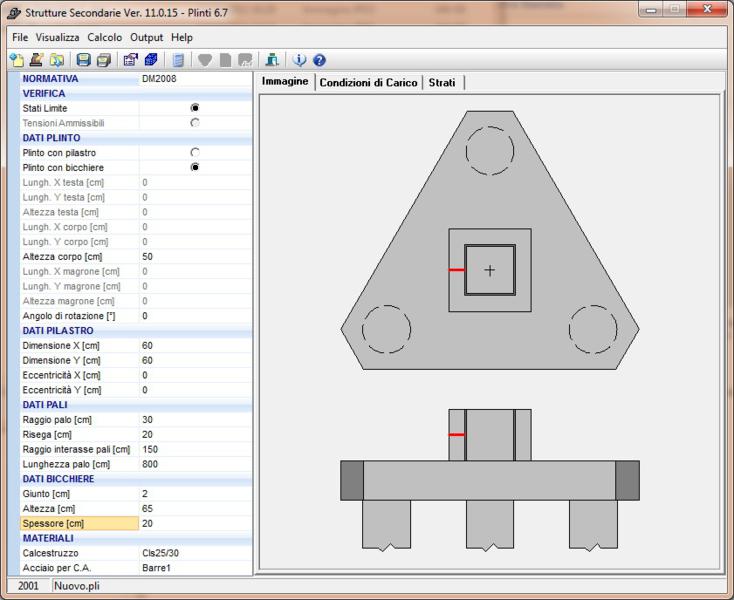This screenshot has width=734, height=600.
Task: Click the Print icon in toolbar
Action: (x=103, y=60)
